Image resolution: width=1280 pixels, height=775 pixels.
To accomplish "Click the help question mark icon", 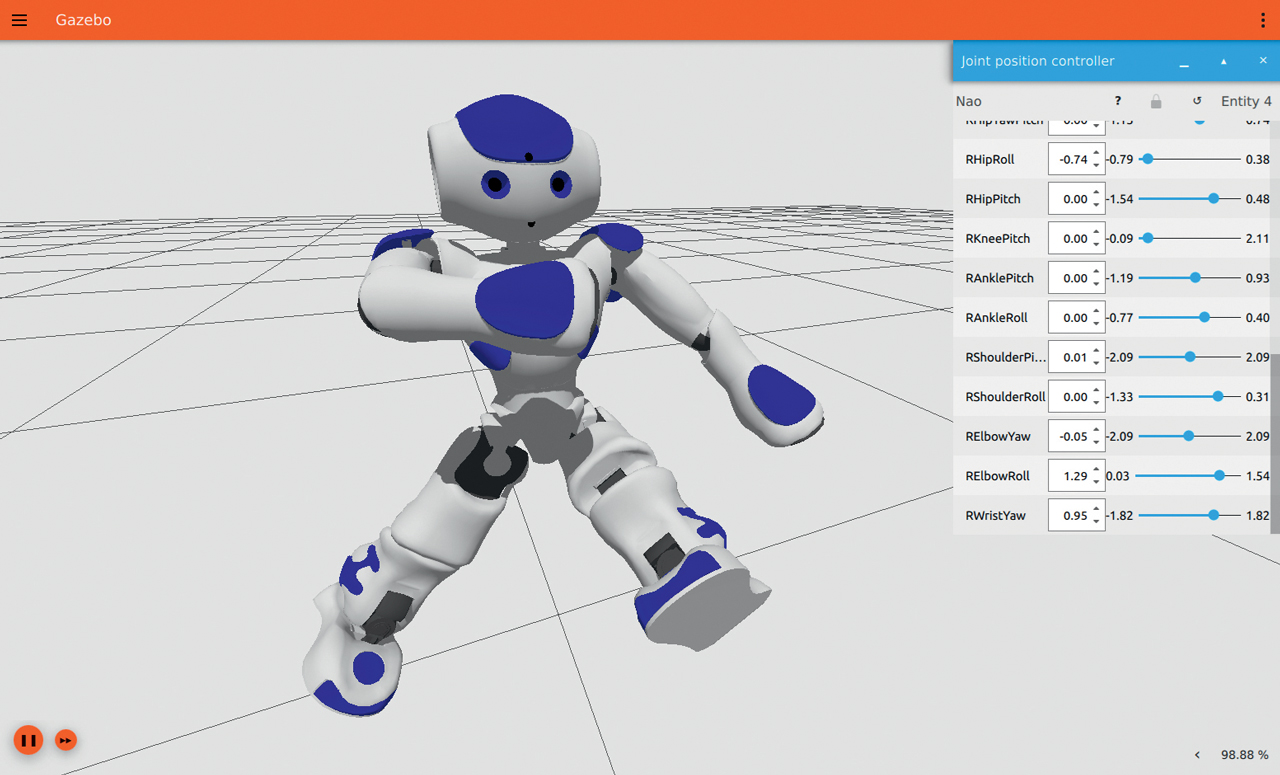I will tap(1118, 101).
